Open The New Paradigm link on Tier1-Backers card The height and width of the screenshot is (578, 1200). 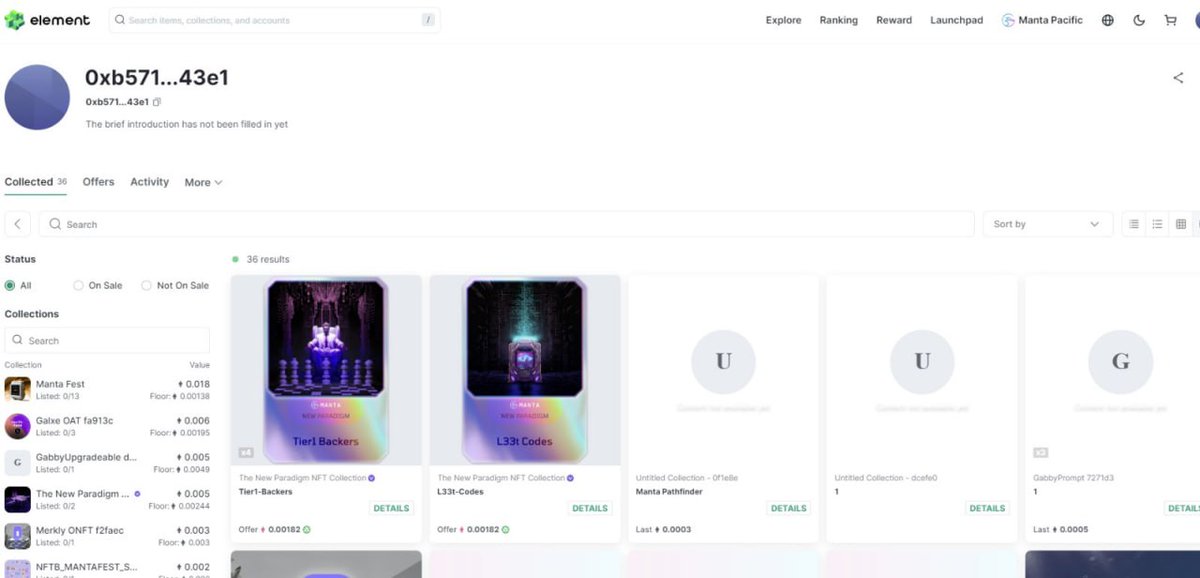pos(302,478)
